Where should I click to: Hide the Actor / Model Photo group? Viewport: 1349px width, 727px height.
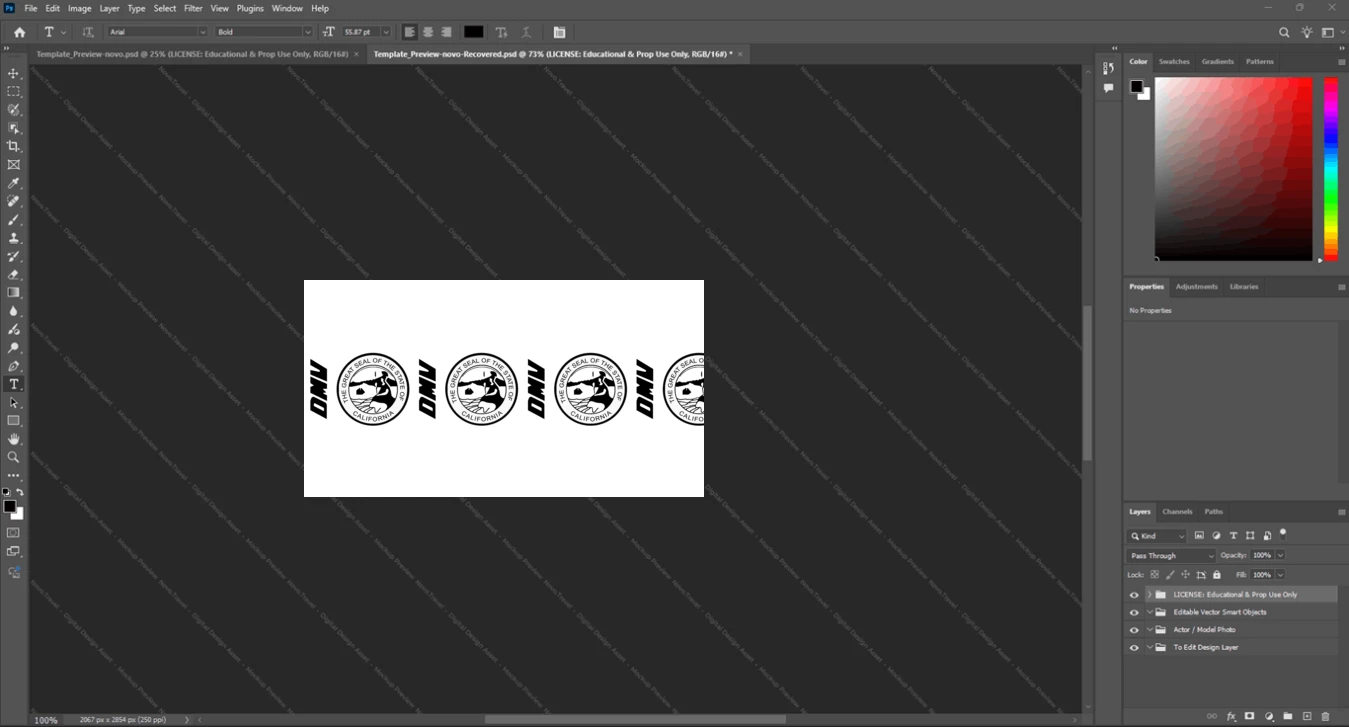pos(1134,630)
